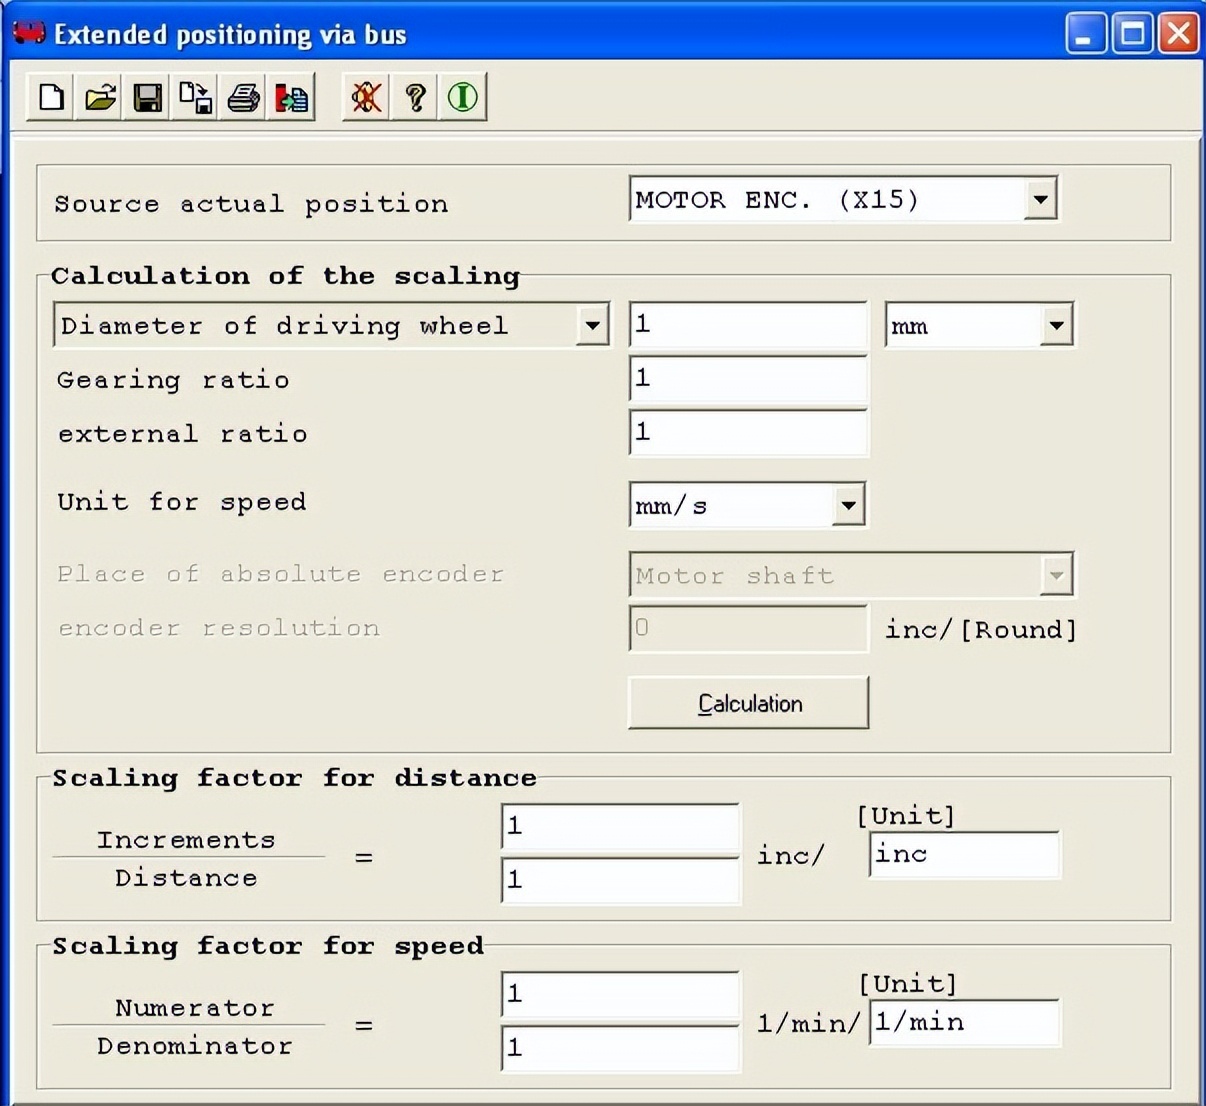Expand the Source actual position dropdown
The height and width of the screenshot is (1106, 1206).
[1040, 199]
